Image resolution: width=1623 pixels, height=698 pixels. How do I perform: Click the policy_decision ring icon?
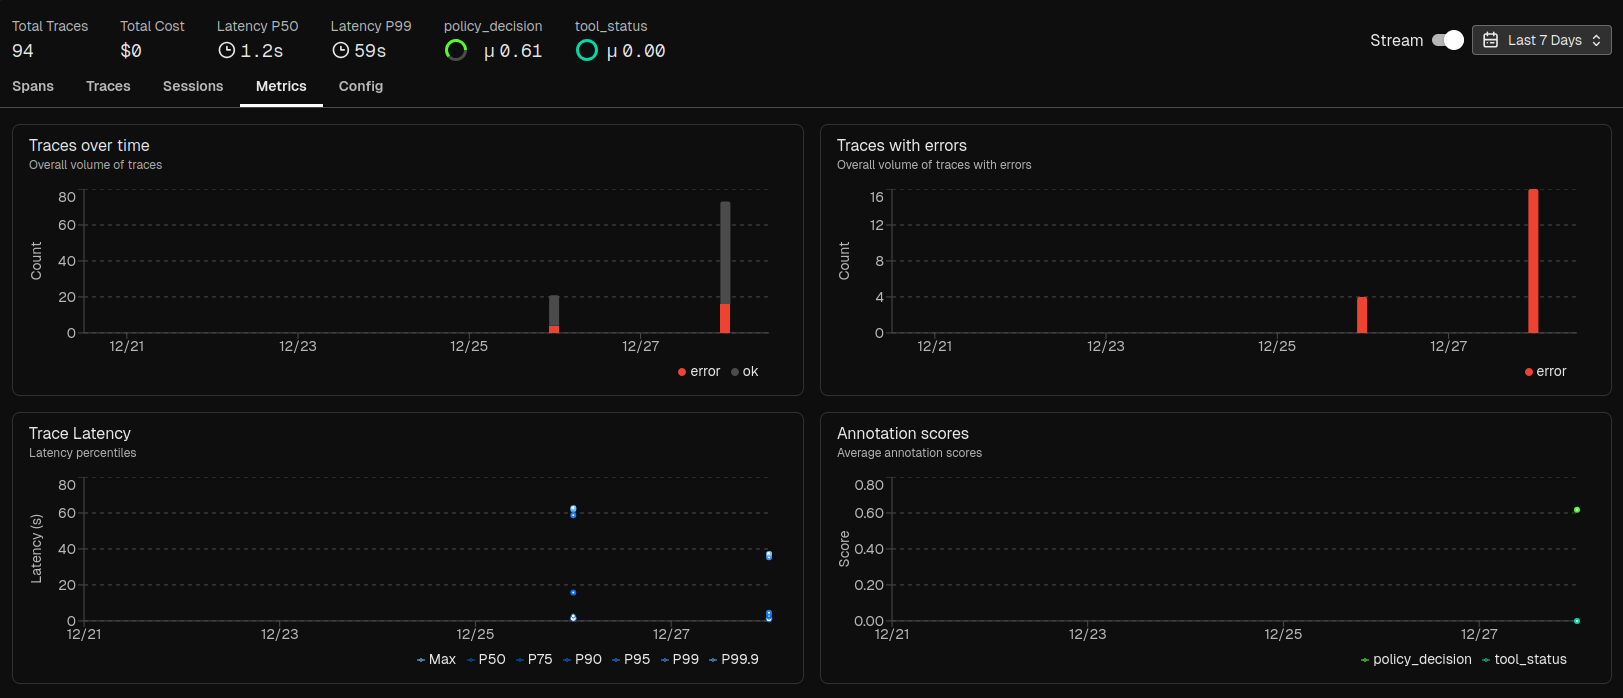[x=456, y=50]
